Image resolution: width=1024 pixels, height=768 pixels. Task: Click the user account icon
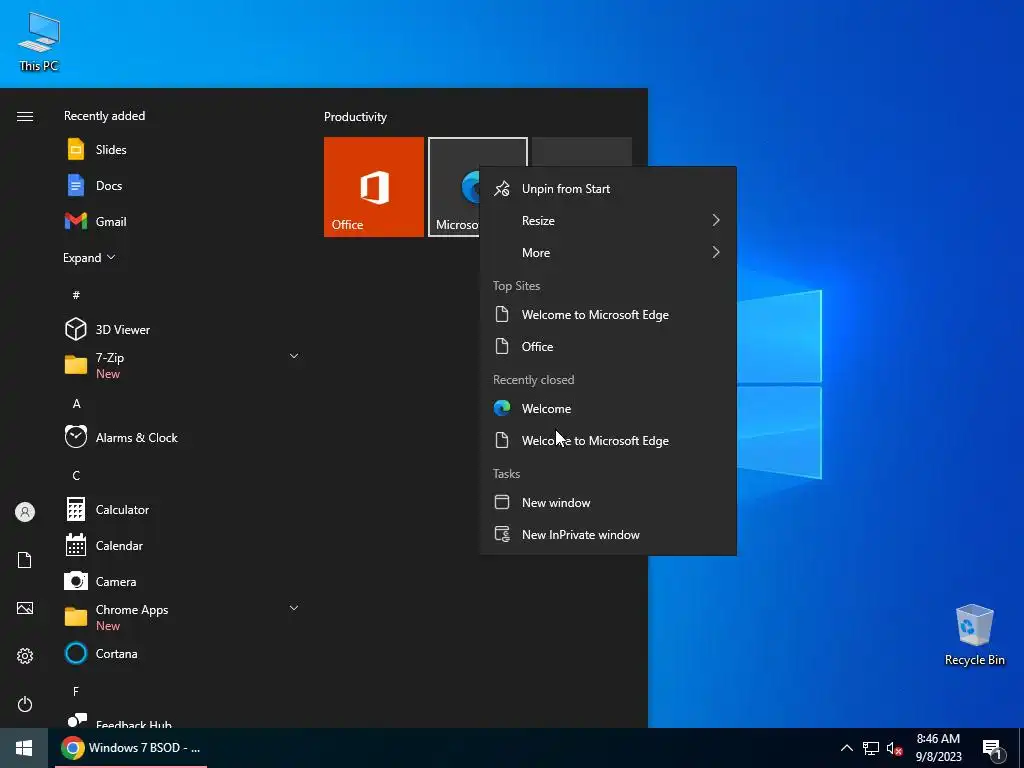point(25,512)
